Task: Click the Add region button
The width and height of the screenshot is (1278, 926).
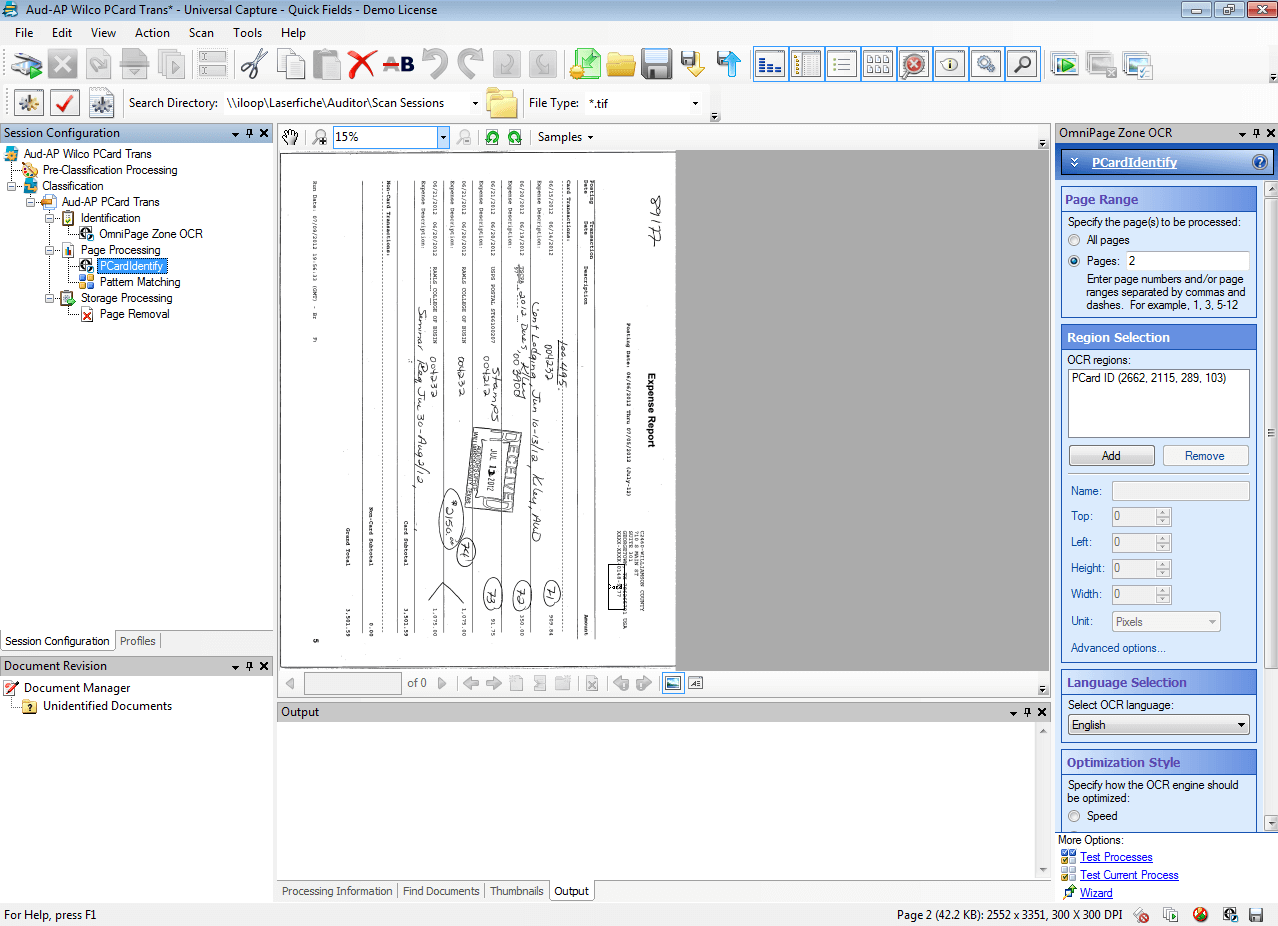Action: (x=1111, y=456)
